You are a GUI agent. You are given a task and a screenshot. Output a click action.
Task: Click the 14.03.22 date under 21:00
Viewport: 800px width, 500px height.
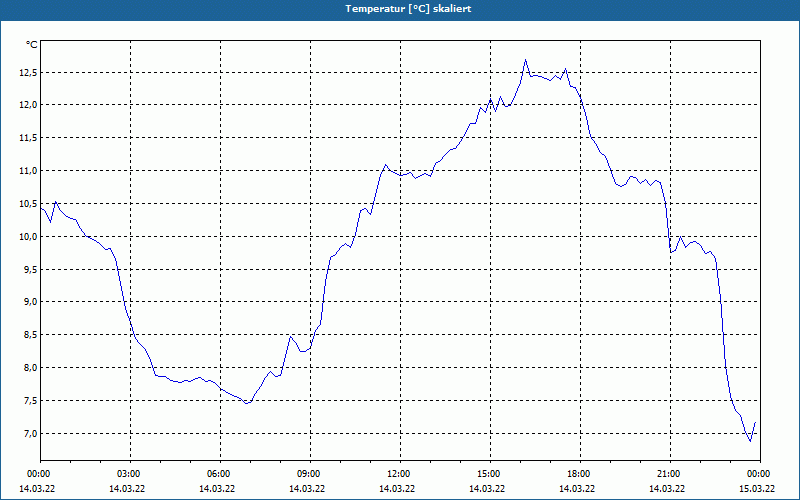667,489
